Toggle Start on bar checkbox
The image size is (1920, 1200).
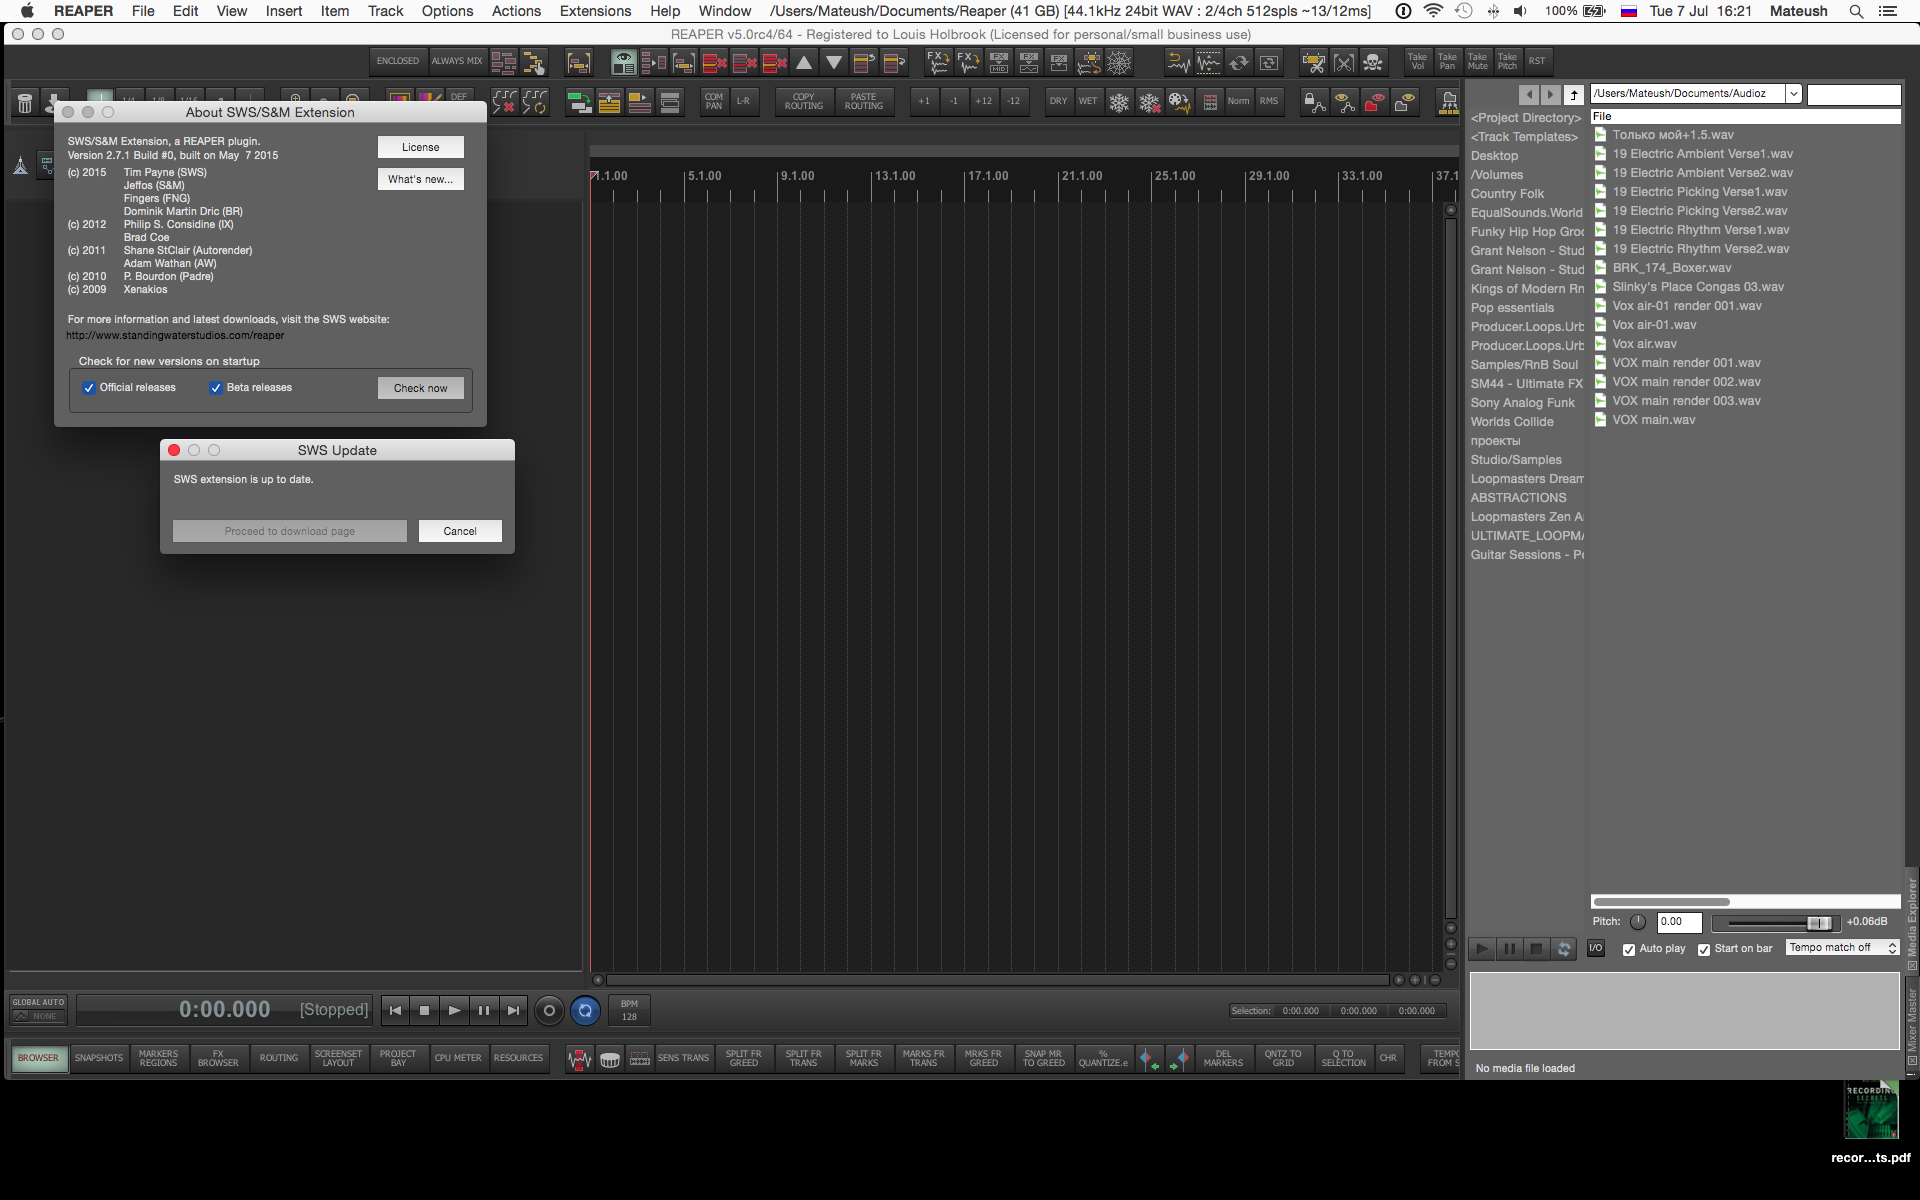1704,949
